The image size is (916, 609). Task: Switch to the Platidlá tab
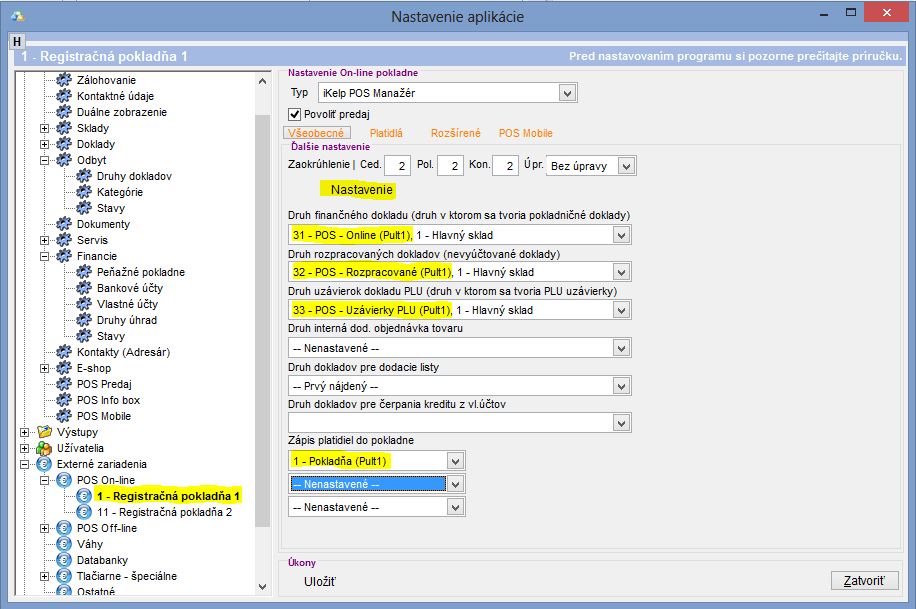click(386, 133)
